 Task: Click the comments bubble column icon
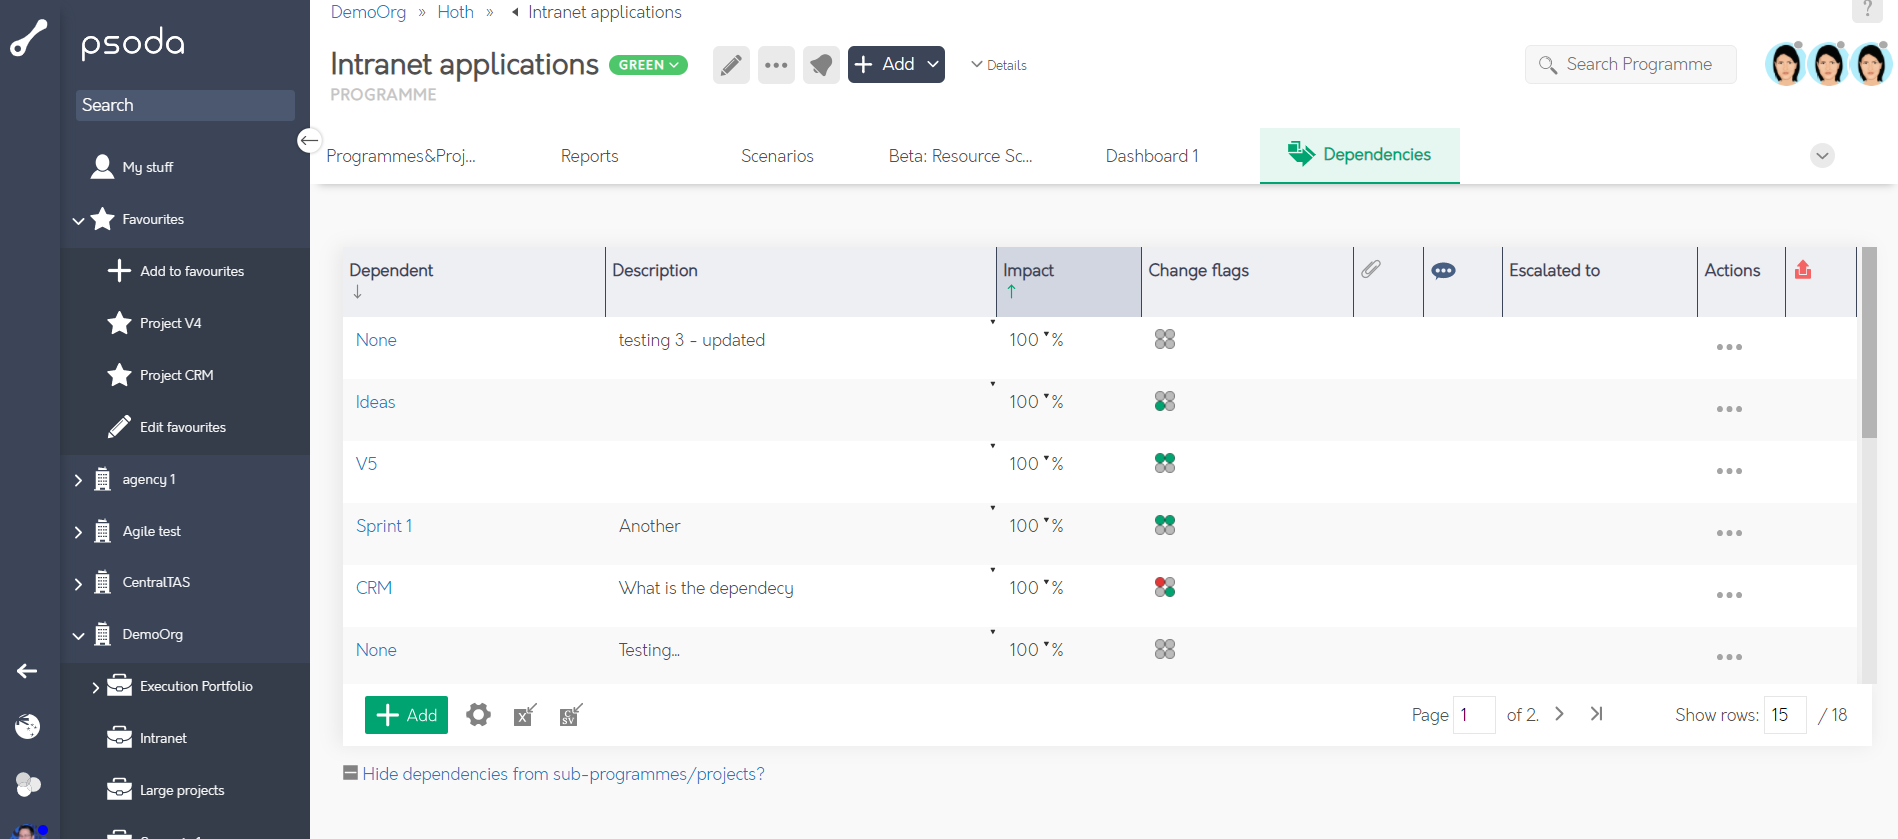click(x=1443, y=270)
